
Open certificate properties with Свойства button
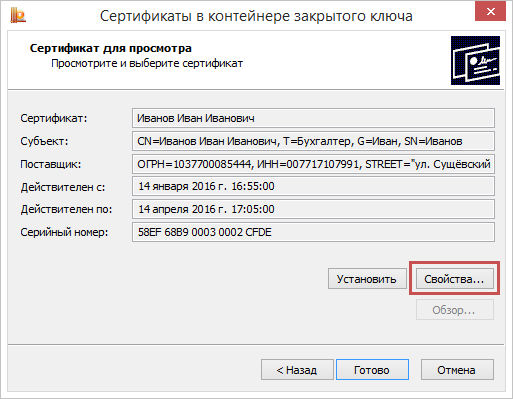(x=455, y=279)
